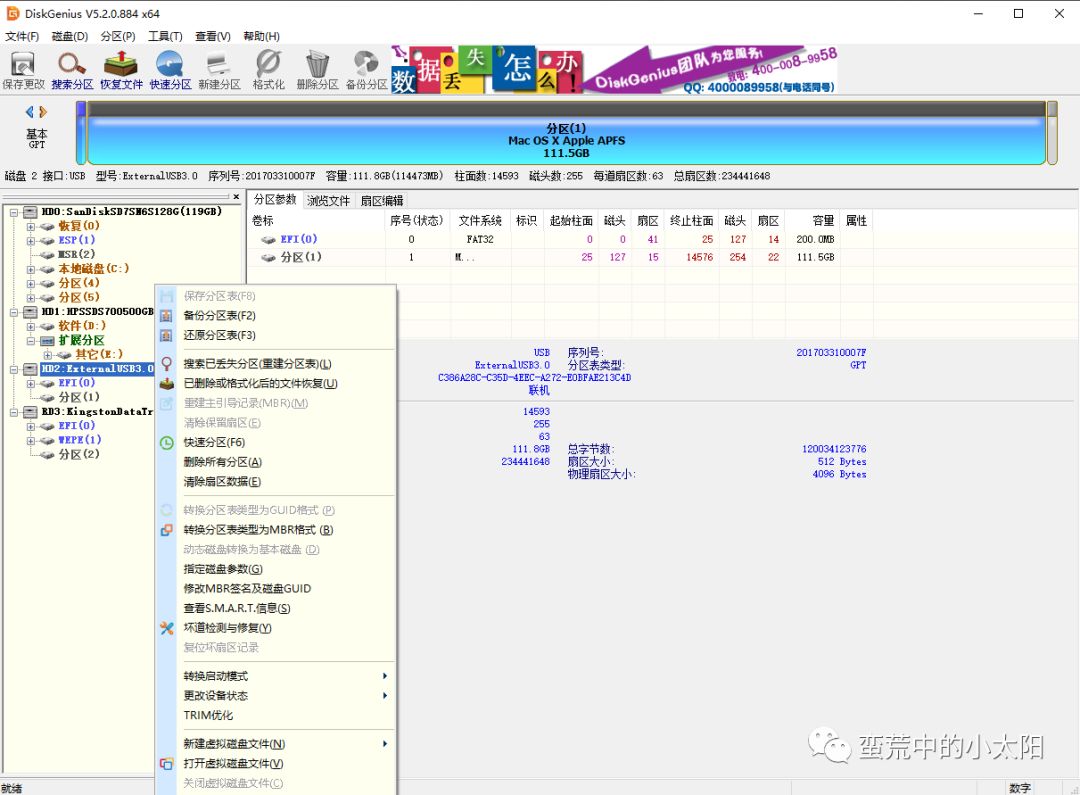
Task: Click the DiskGenius team banner advertisement
Action: tap(614, 70)
